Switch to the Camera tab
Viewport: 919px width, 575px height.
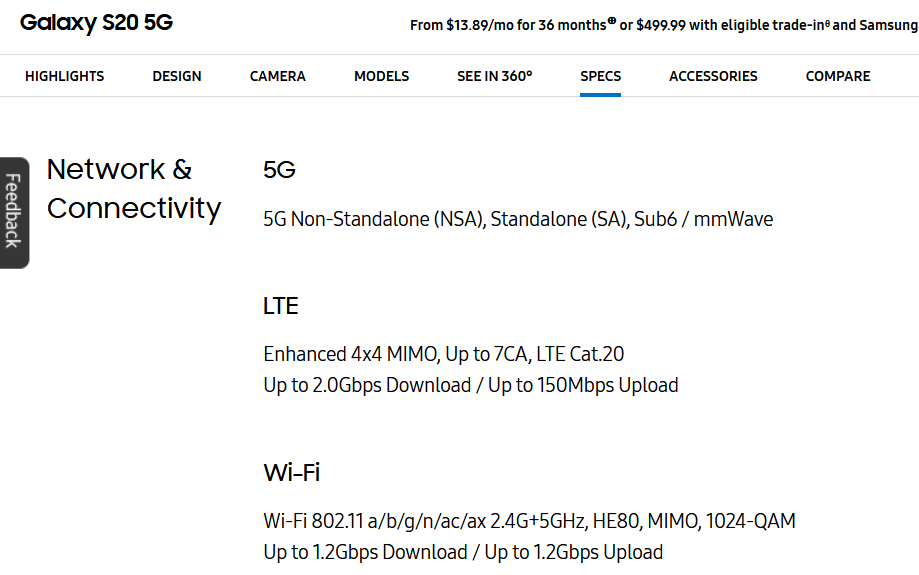coord(278,76)
